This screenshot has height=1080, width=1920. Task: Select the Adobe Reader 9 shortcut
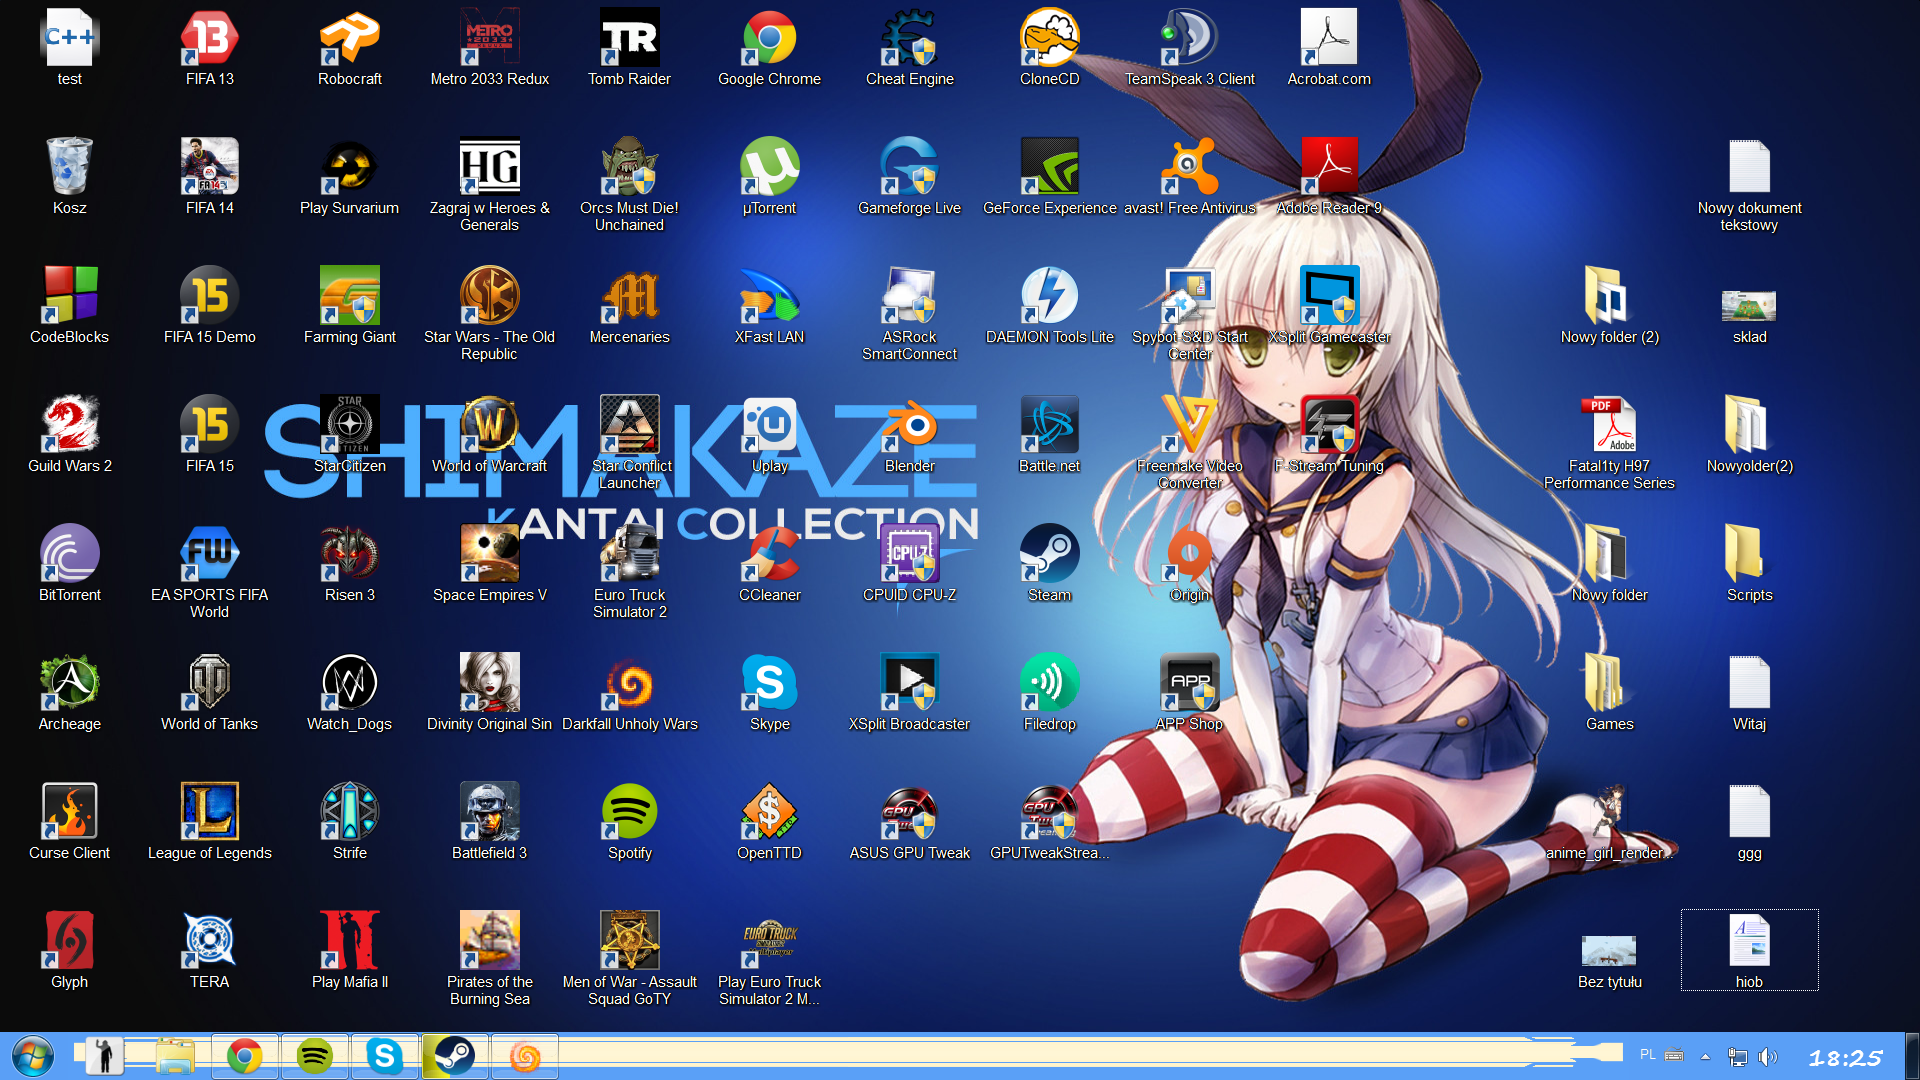point(1330,176)
